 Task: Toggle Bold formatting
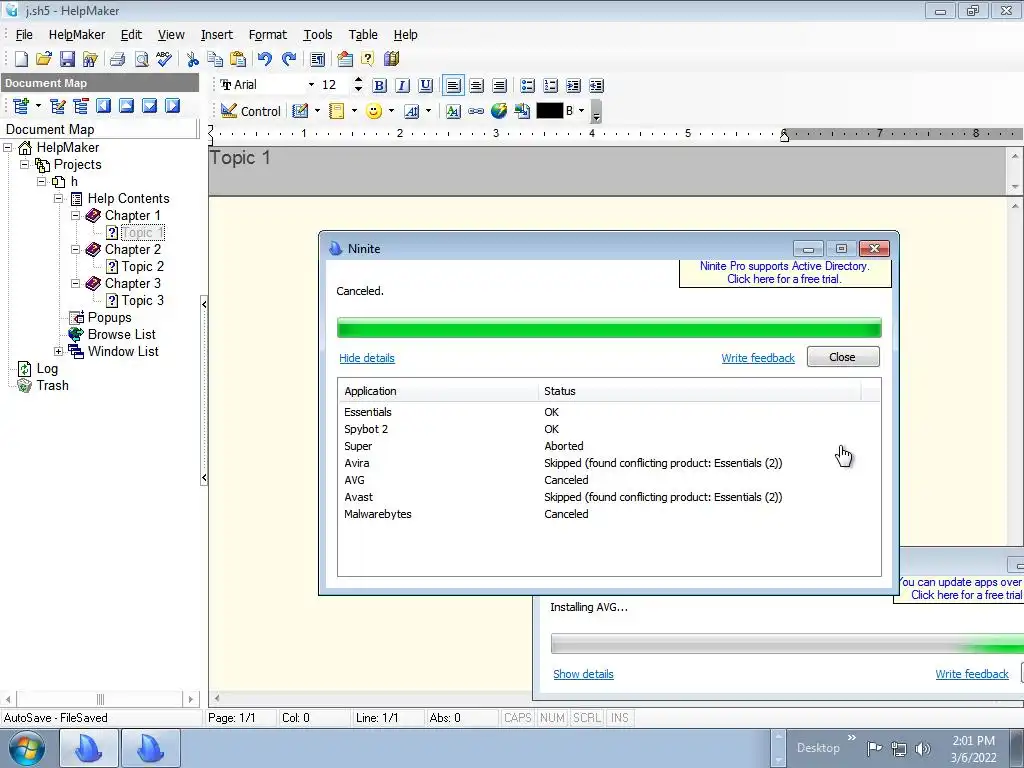379,86
